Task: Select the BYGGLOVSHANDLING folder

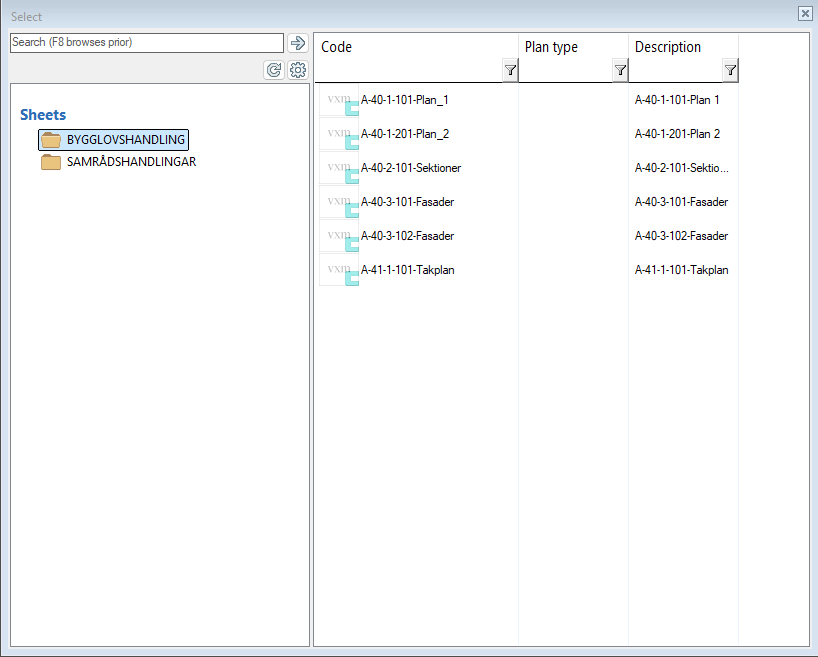Action: pyautogui.click(x=125, y=140)
